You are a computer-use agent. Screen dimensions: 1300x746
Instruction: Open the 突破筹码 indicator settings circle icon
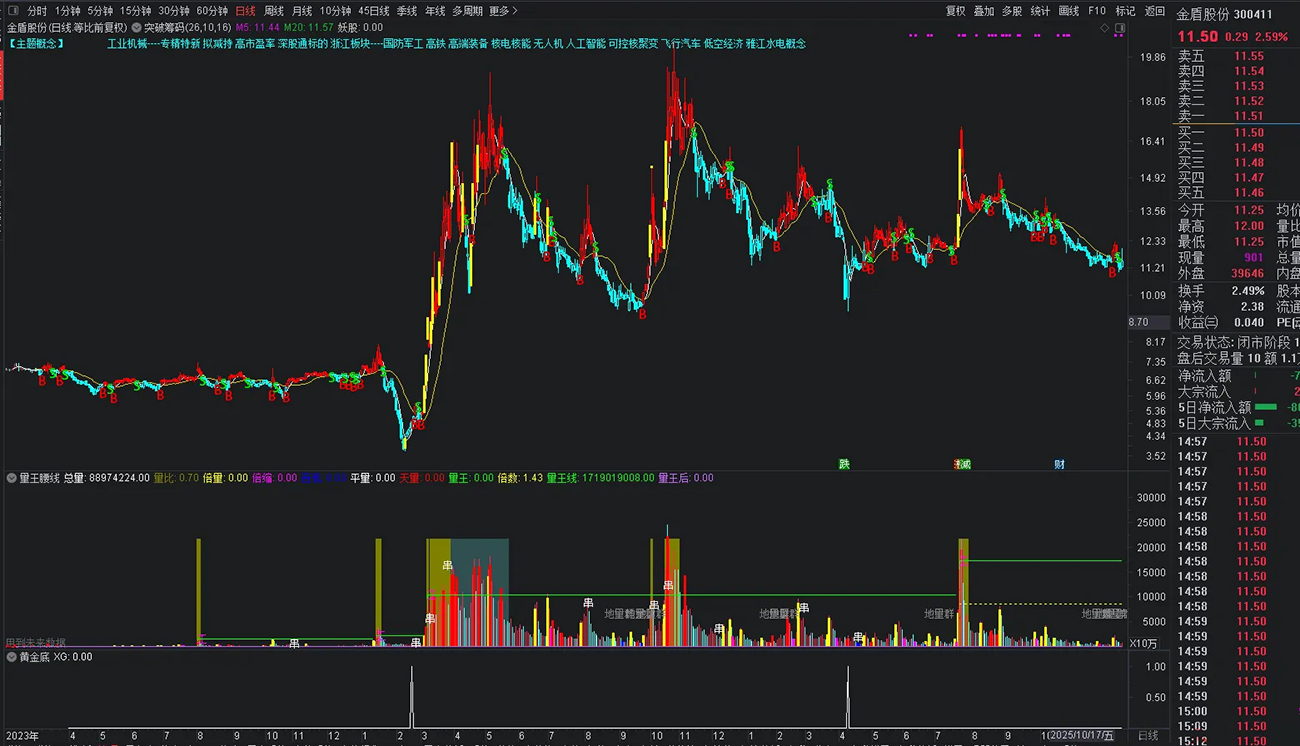point(137,28)
